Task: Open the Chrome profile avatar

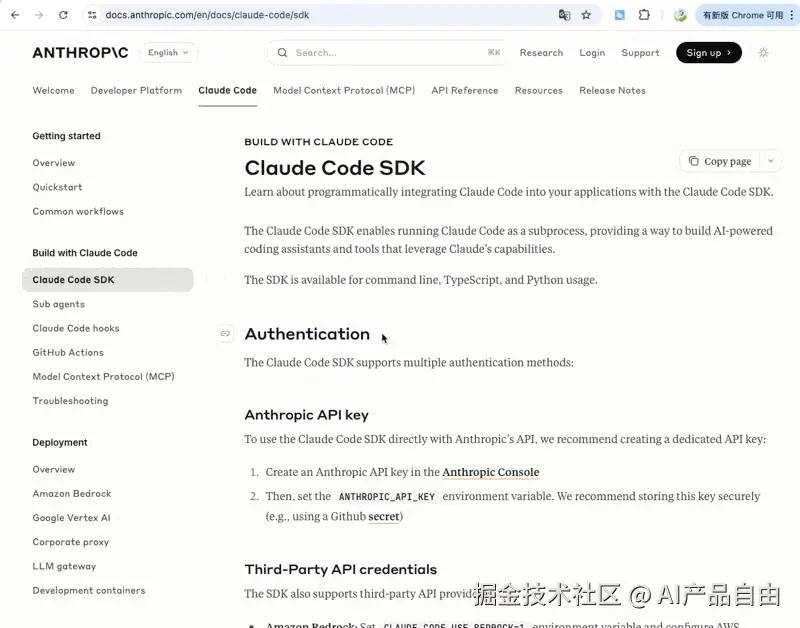Action: 680,15
